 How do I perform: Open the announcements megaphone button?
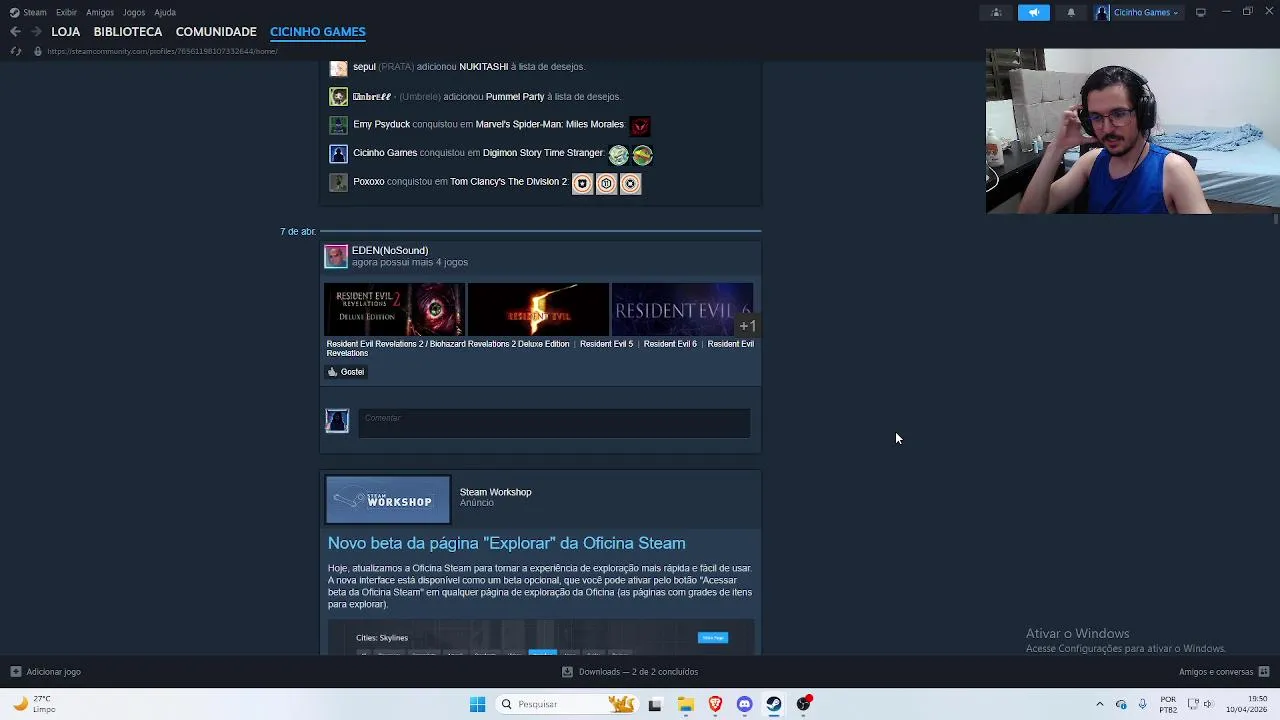tap(1034, 12)
